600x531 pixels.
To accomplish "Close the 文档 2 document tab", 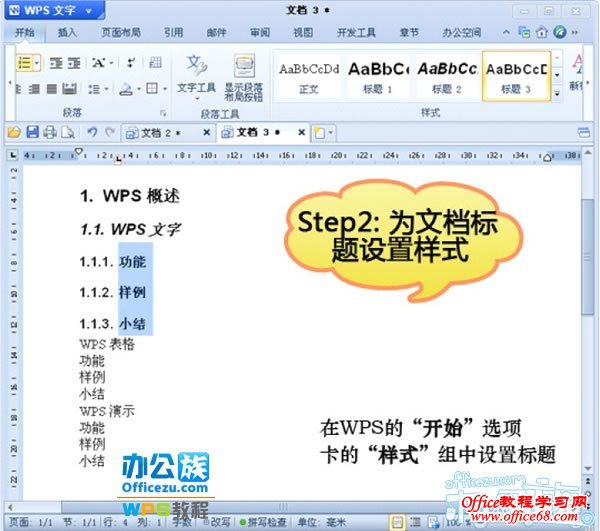I will click(207, 132).
